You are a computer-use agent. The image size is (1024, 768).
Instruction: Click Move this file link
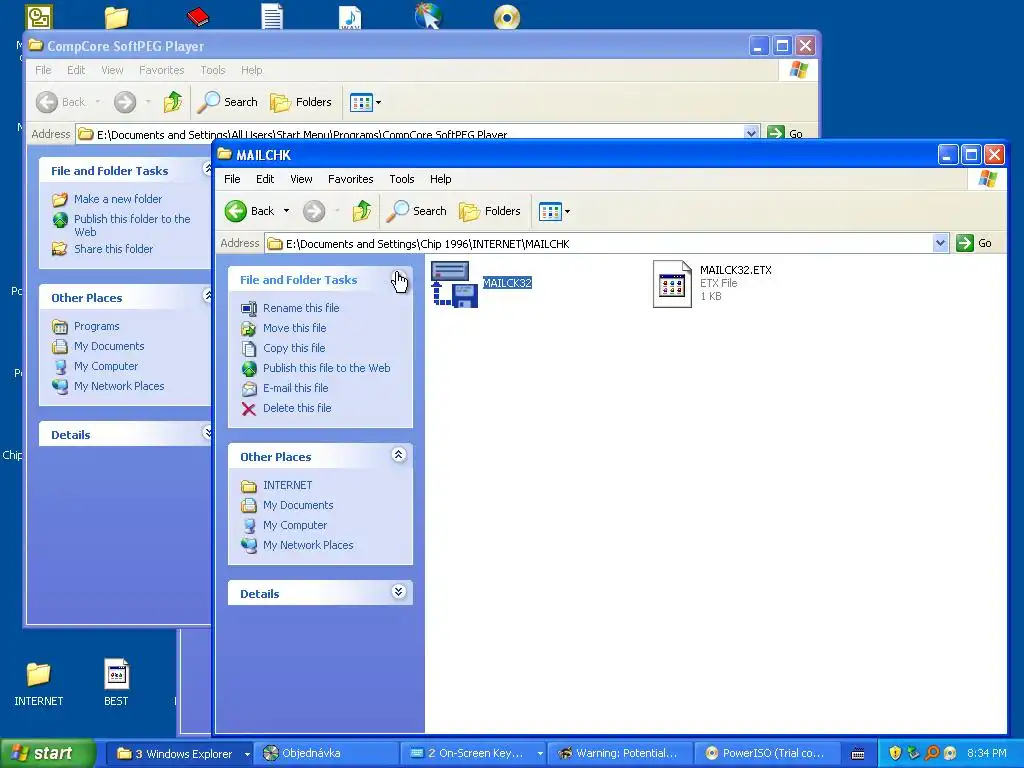click(295, 328)
